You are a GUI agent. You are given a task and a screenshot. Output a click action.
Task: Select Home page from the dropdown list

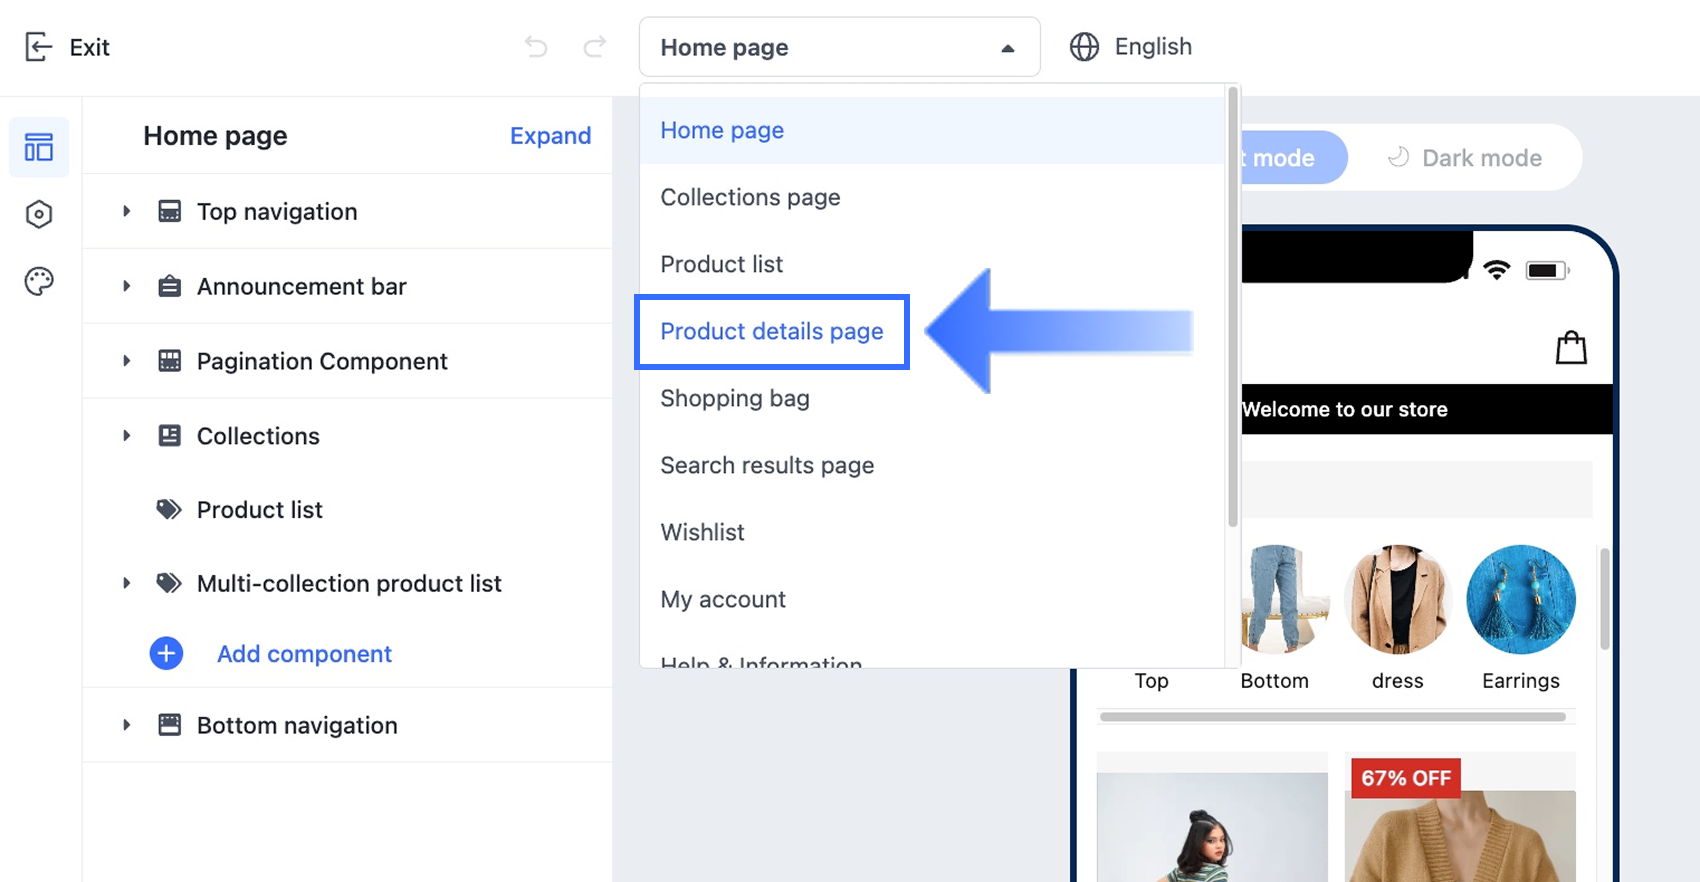(932, 130)
